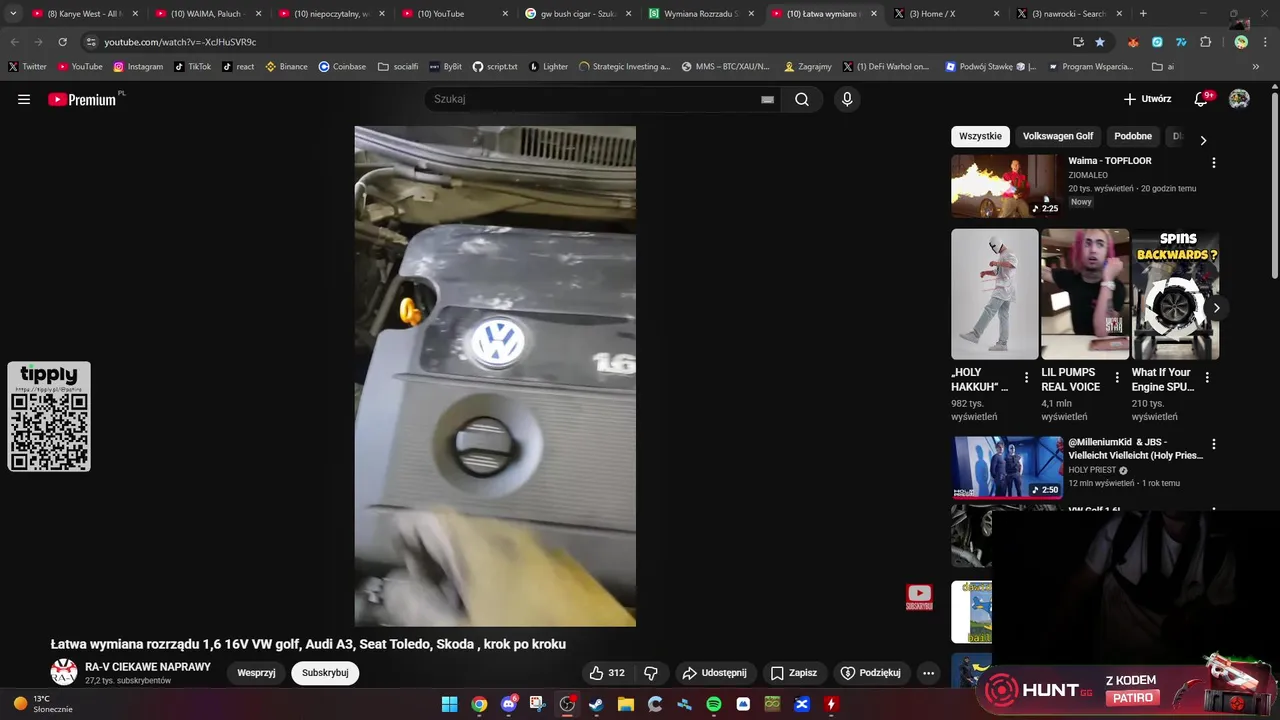Open Windows Start menu

coord(449,704)
